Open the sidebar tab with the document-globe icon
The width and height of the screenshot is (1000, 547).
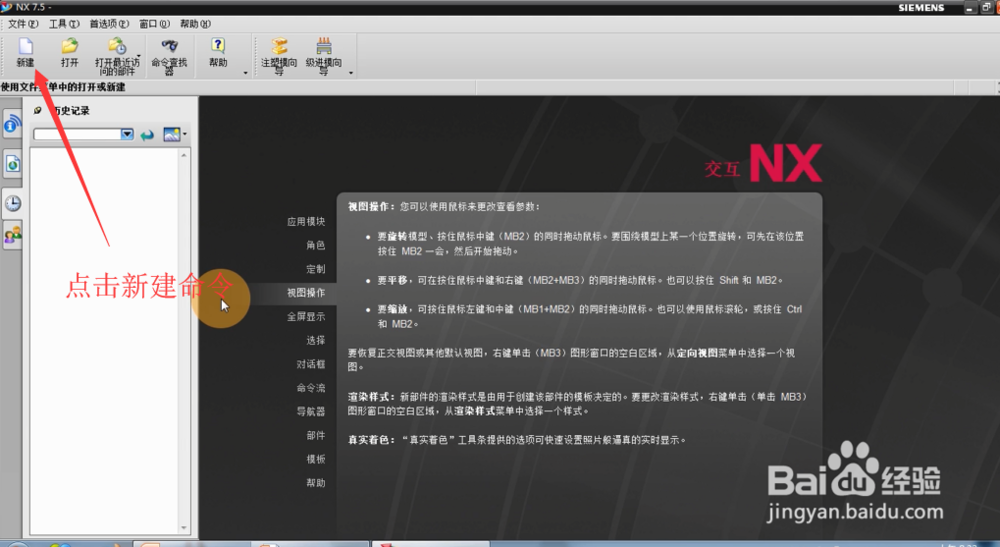[x=12, y=164]
